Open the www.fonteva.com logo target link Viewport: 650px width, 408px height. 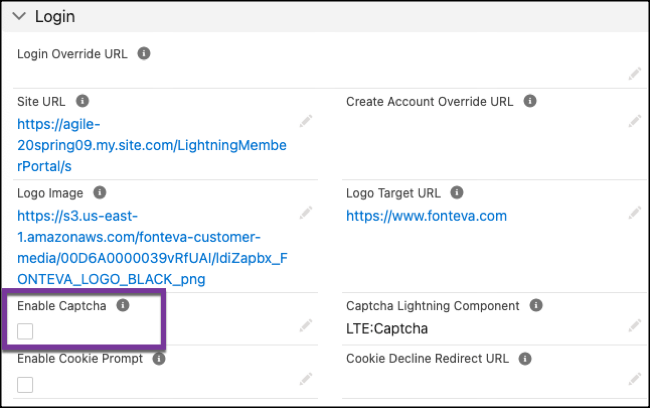(426, 216)
